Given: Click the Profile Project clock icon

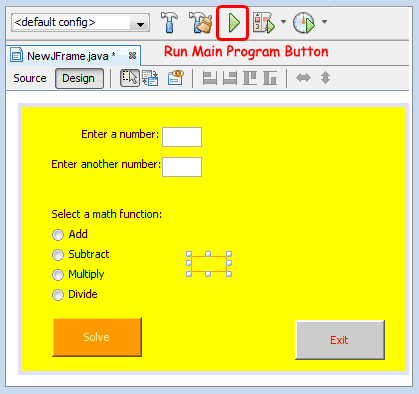Looking at the screenshot, I should point(304,22).
